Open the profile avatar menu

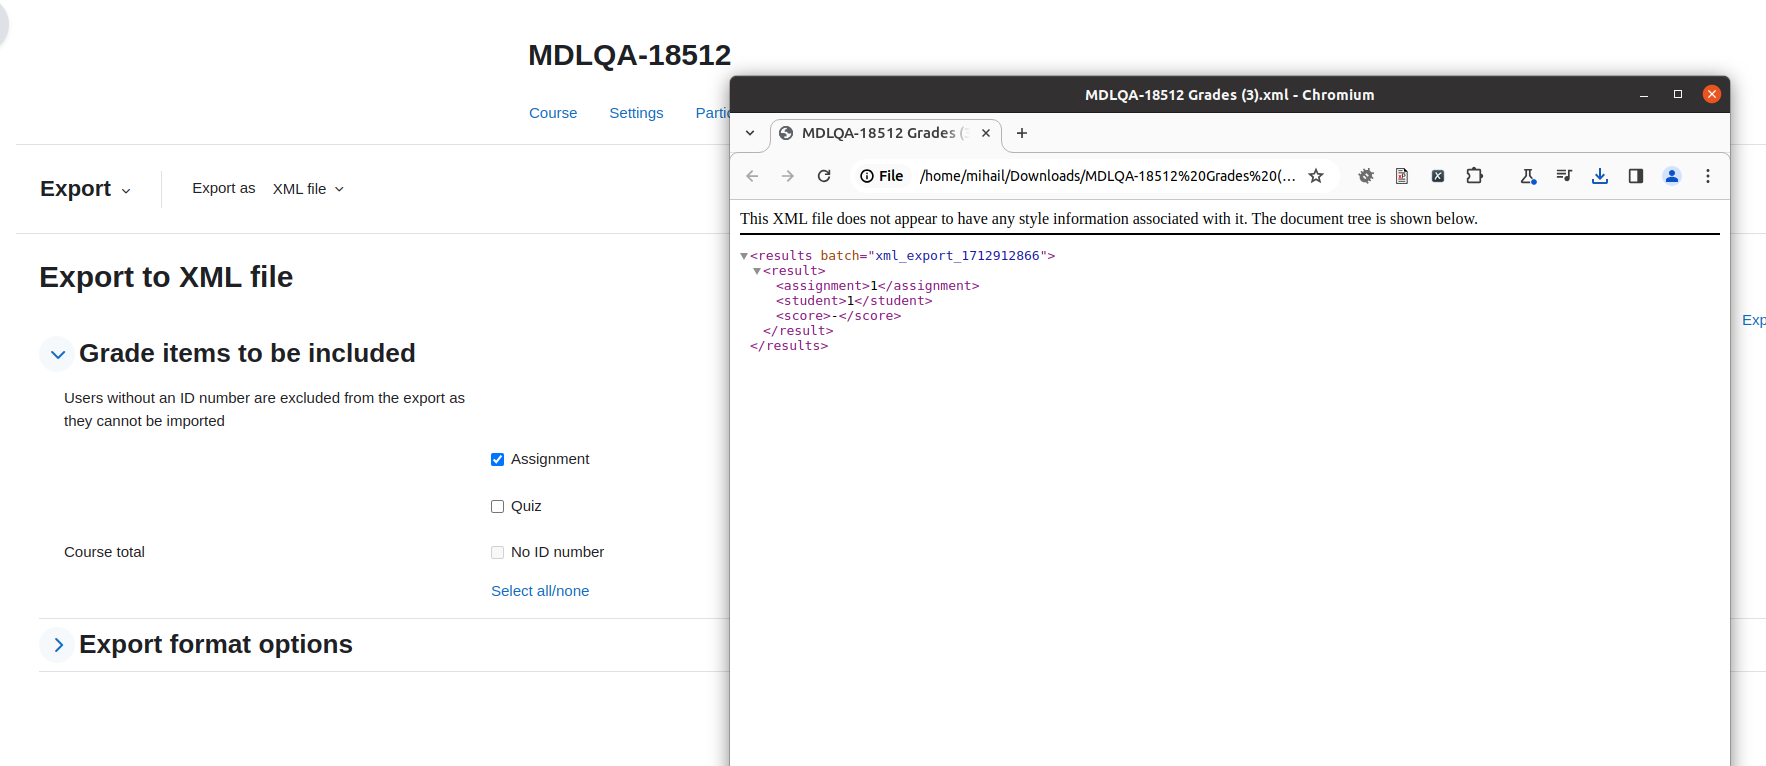(1672, 176)
